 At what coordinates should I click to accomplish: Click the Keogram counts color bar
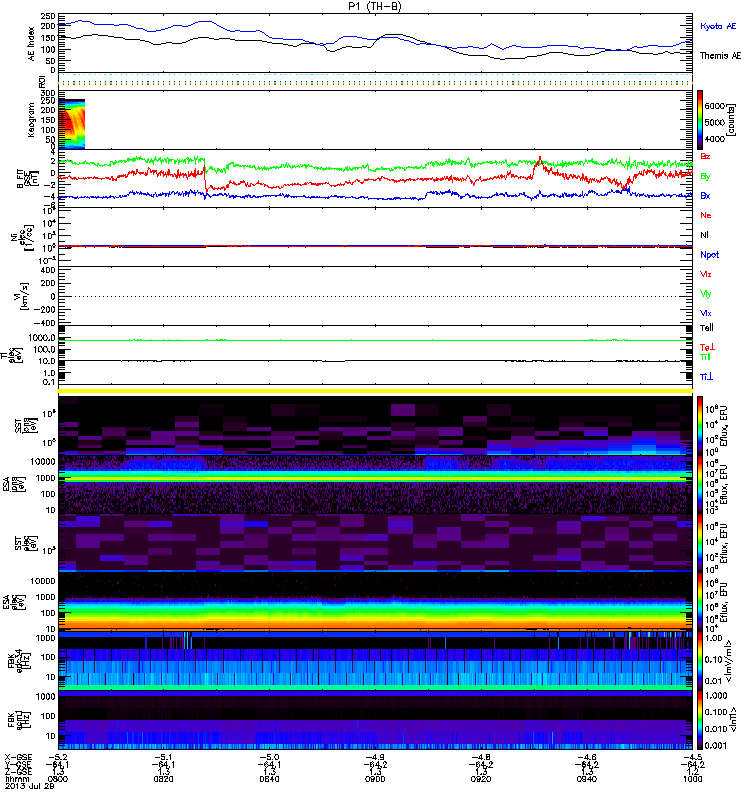tap(700, 120)
